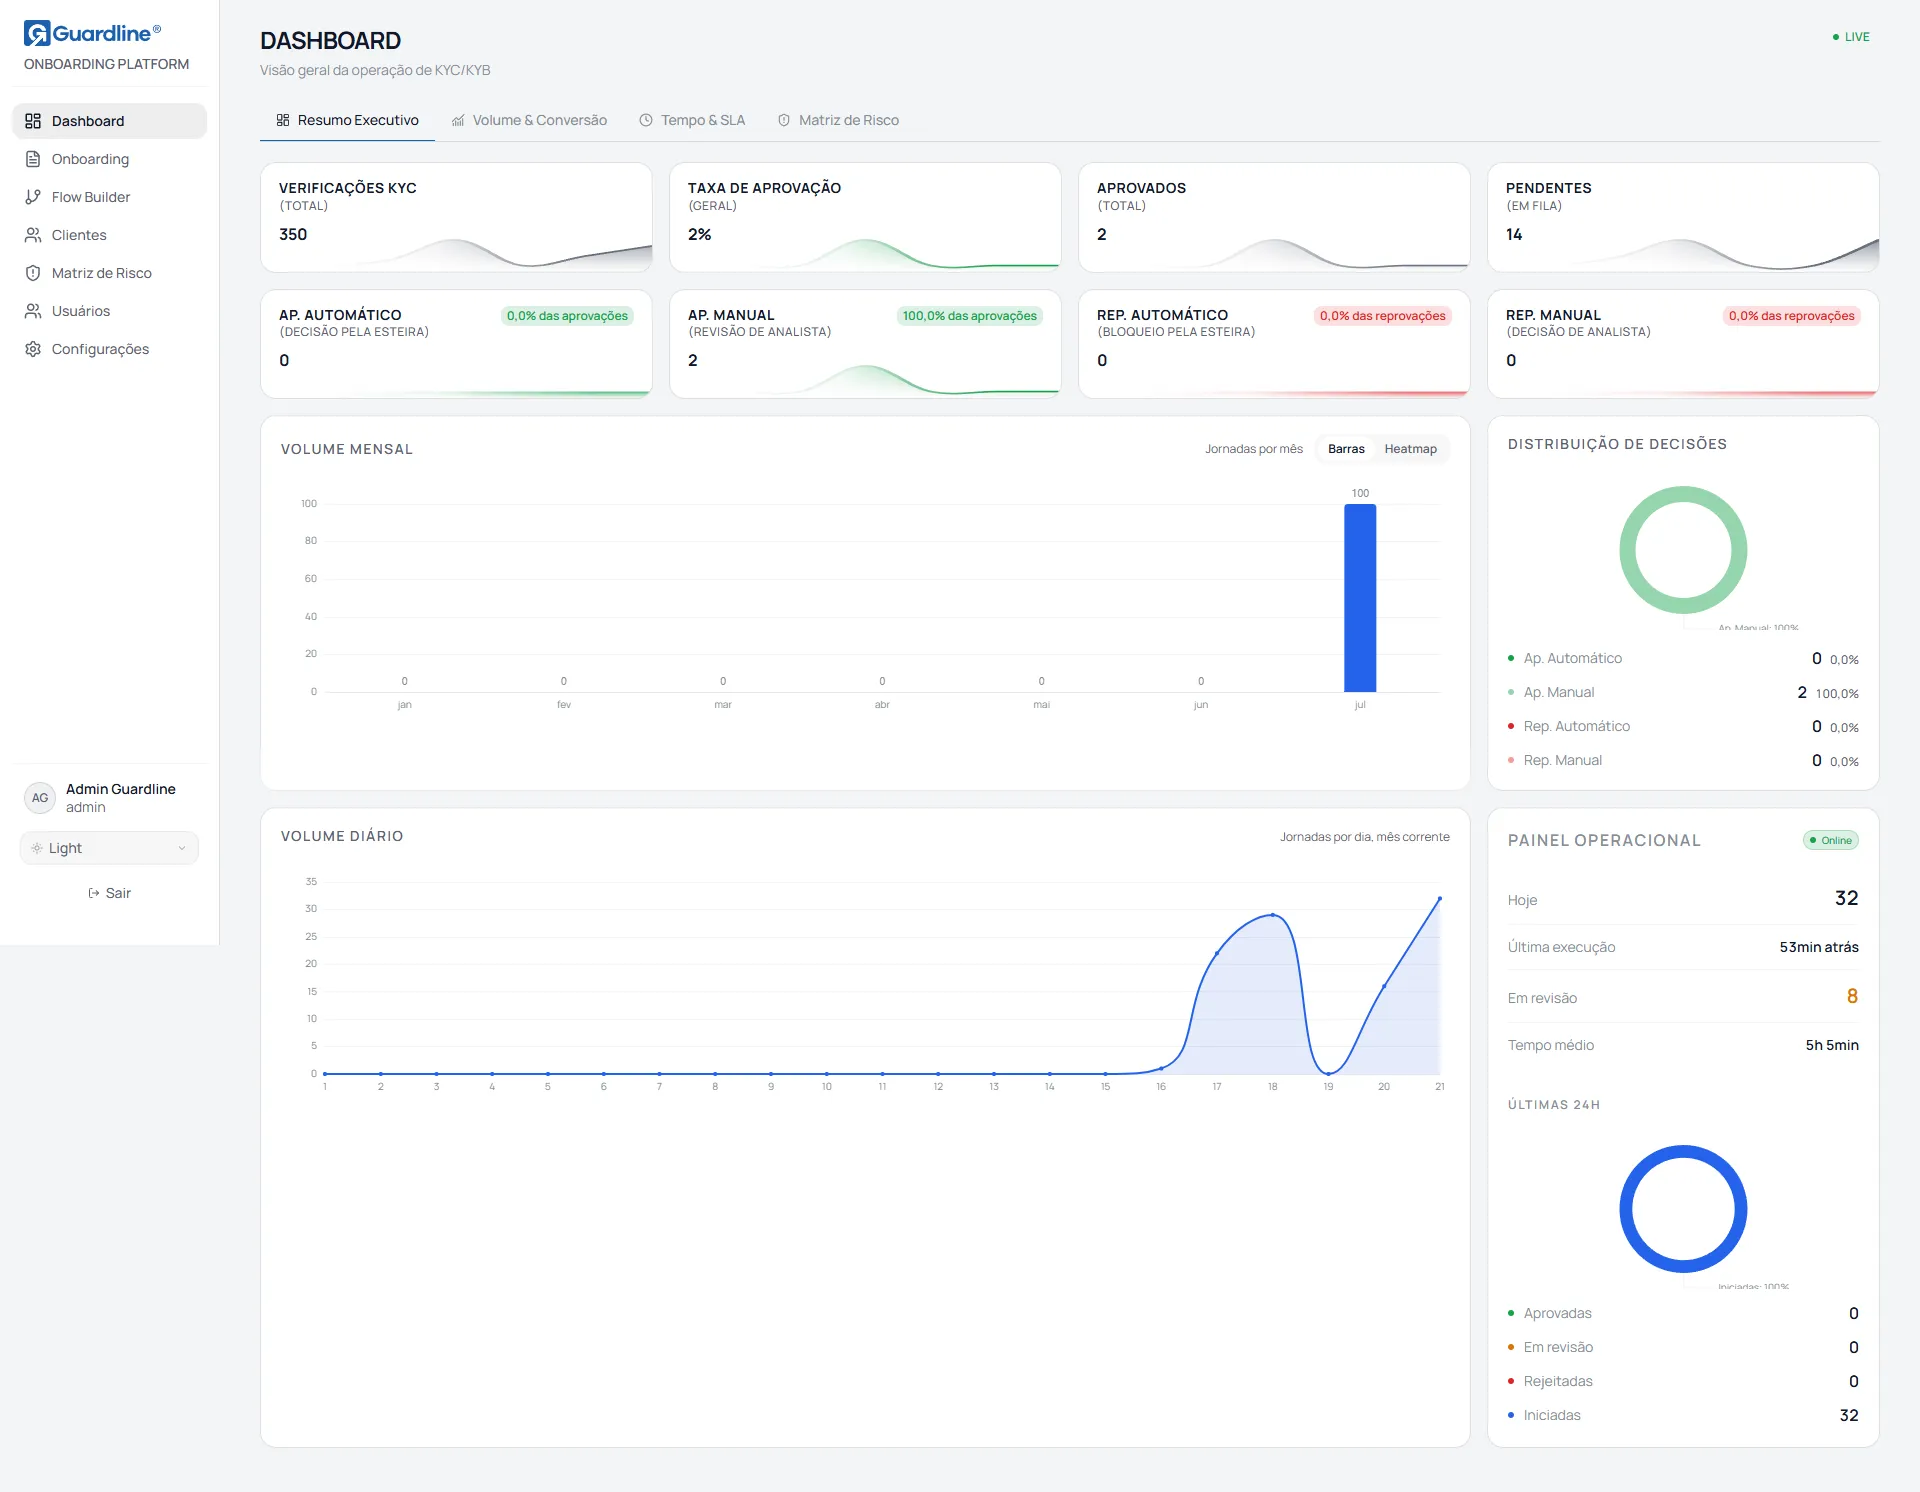Click the blue Últimas 24h donut chart
The height and width of the screenshot is (1492, 1920).
click(x=1683, y=1209)
